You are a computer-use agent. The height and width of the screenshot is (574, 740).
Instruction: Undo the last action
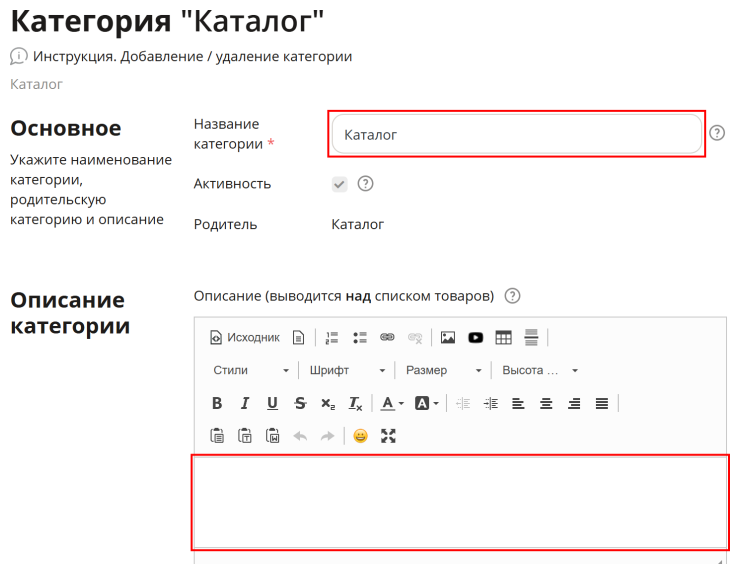pos(300,436)
